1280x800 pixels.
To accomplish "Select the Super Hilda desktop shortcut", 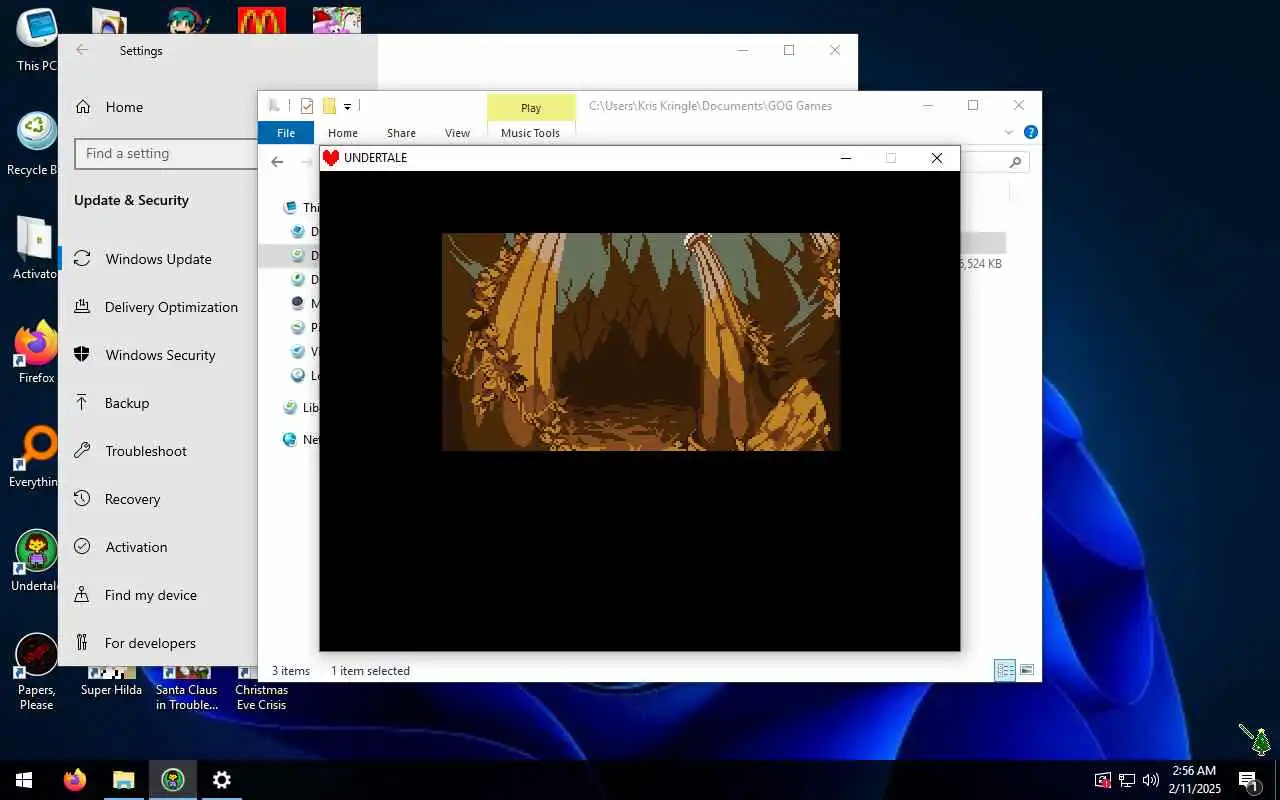I will tap(111, 682).
